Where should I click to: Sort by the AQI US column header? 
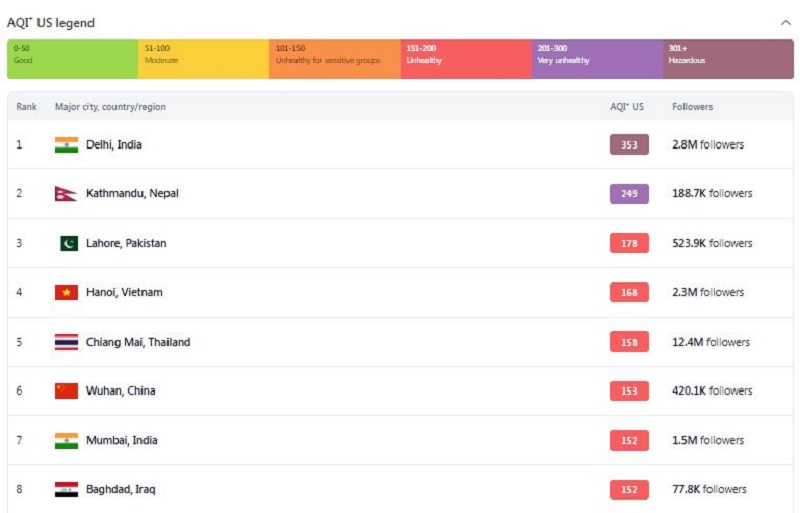(x=627, y=107)
